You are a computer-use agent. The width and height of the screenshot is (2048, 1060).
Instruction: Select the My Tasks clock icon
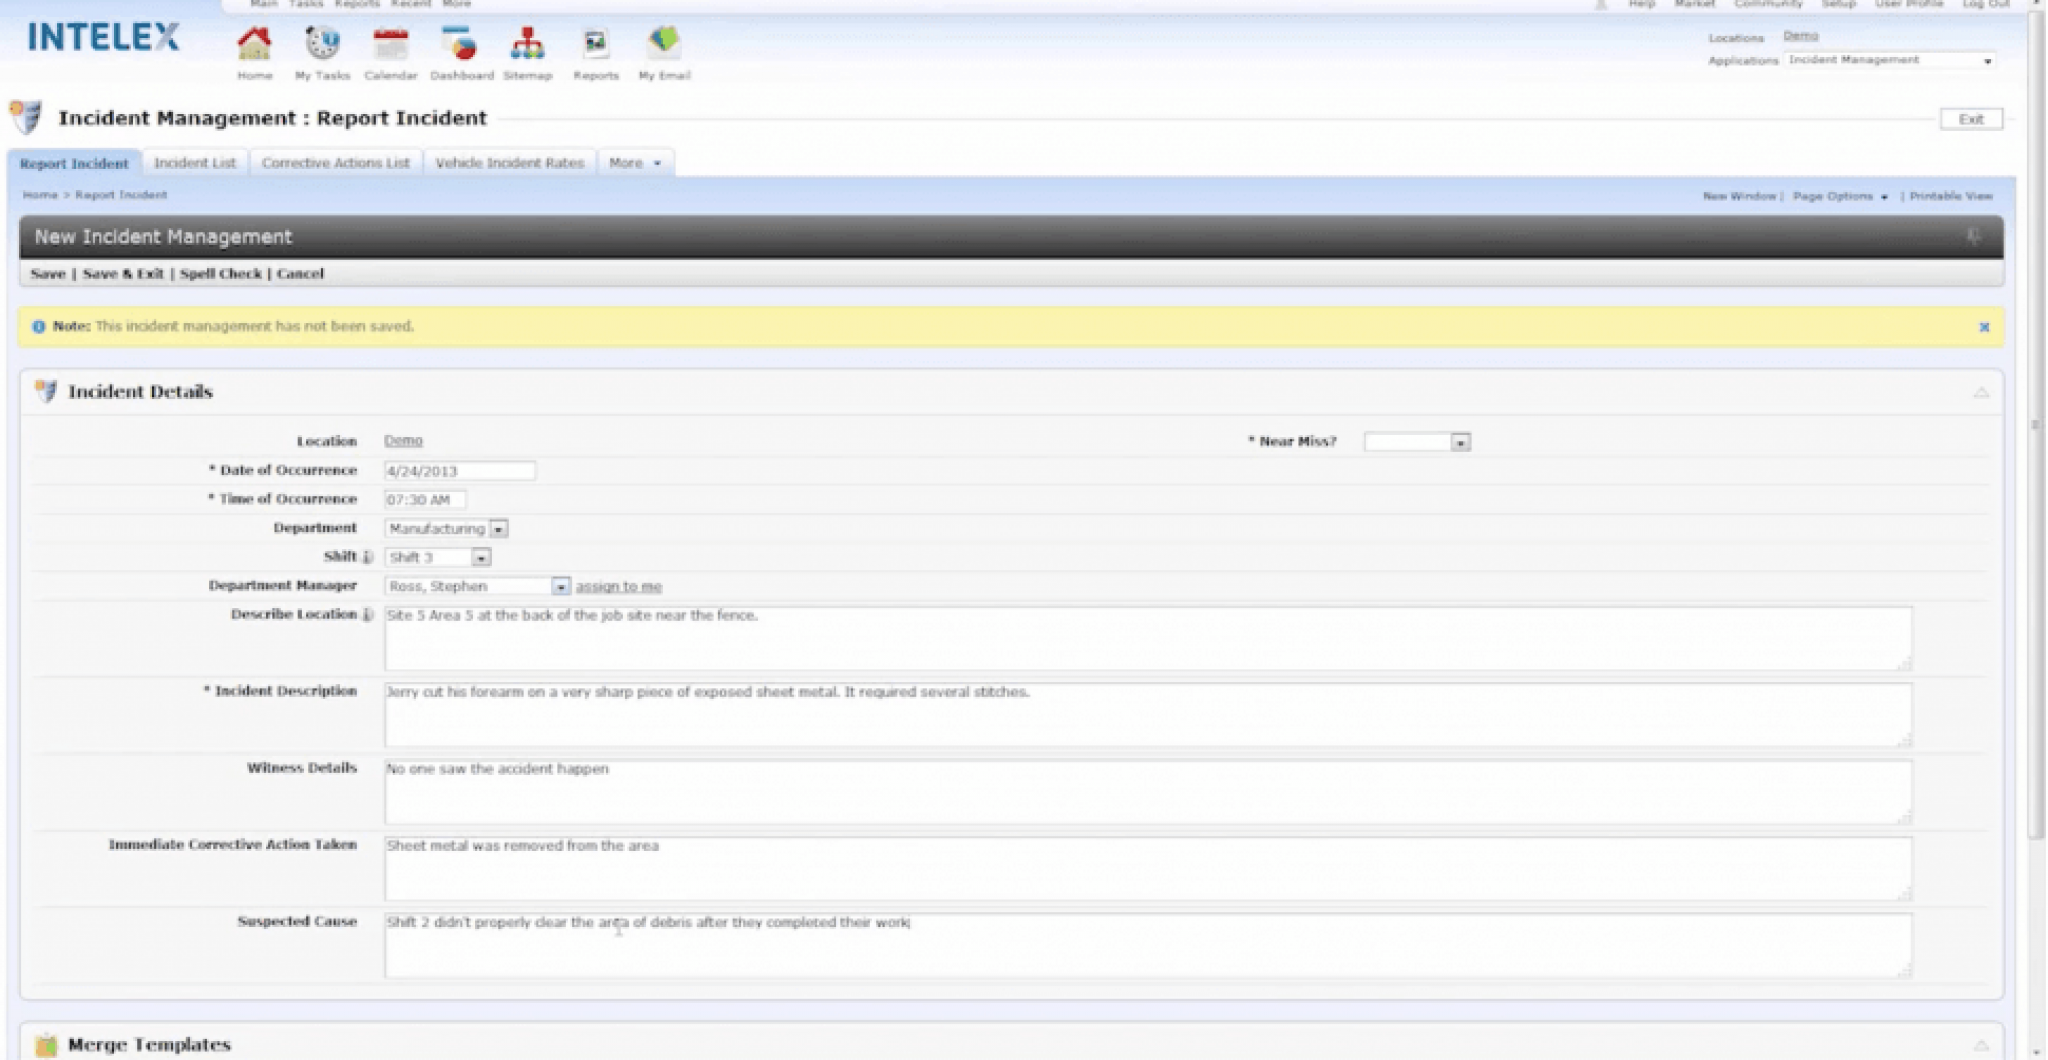point(322,44)
